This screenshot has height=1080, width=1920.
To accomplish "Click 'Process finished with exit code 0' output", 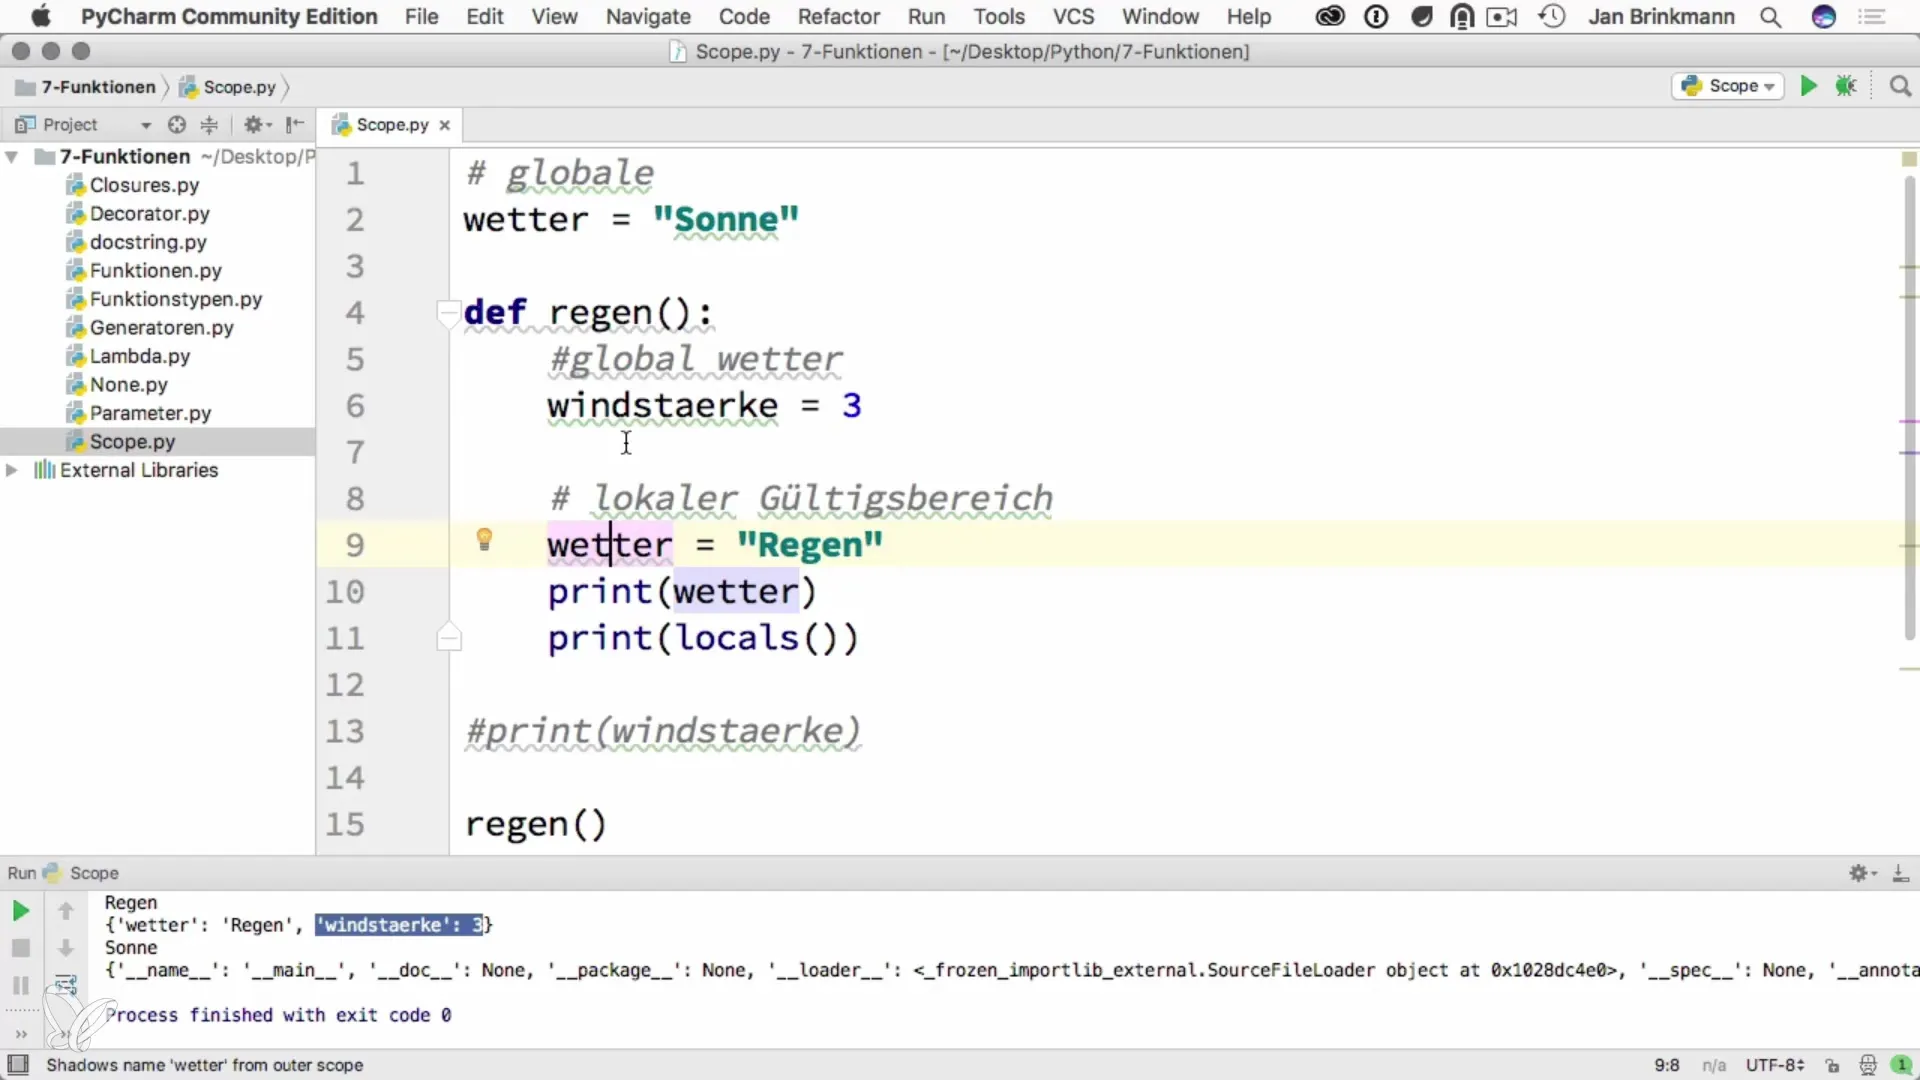I will (278, 1015).
